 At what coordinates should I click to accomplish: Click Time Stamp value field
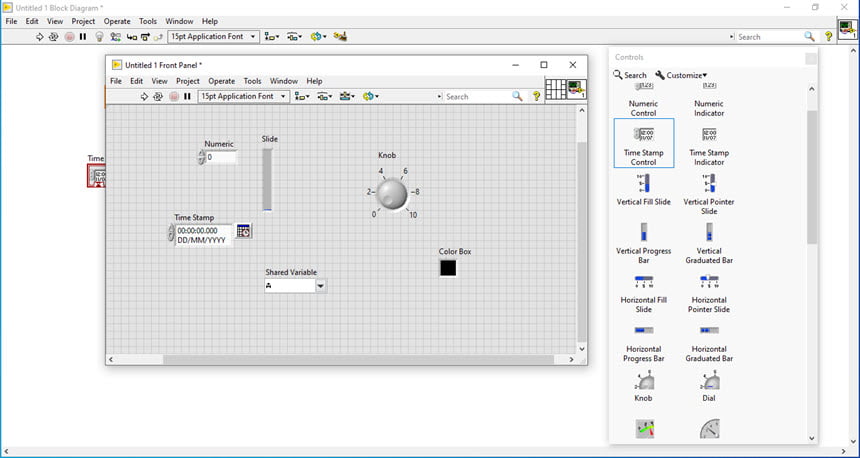pos(205,235)
